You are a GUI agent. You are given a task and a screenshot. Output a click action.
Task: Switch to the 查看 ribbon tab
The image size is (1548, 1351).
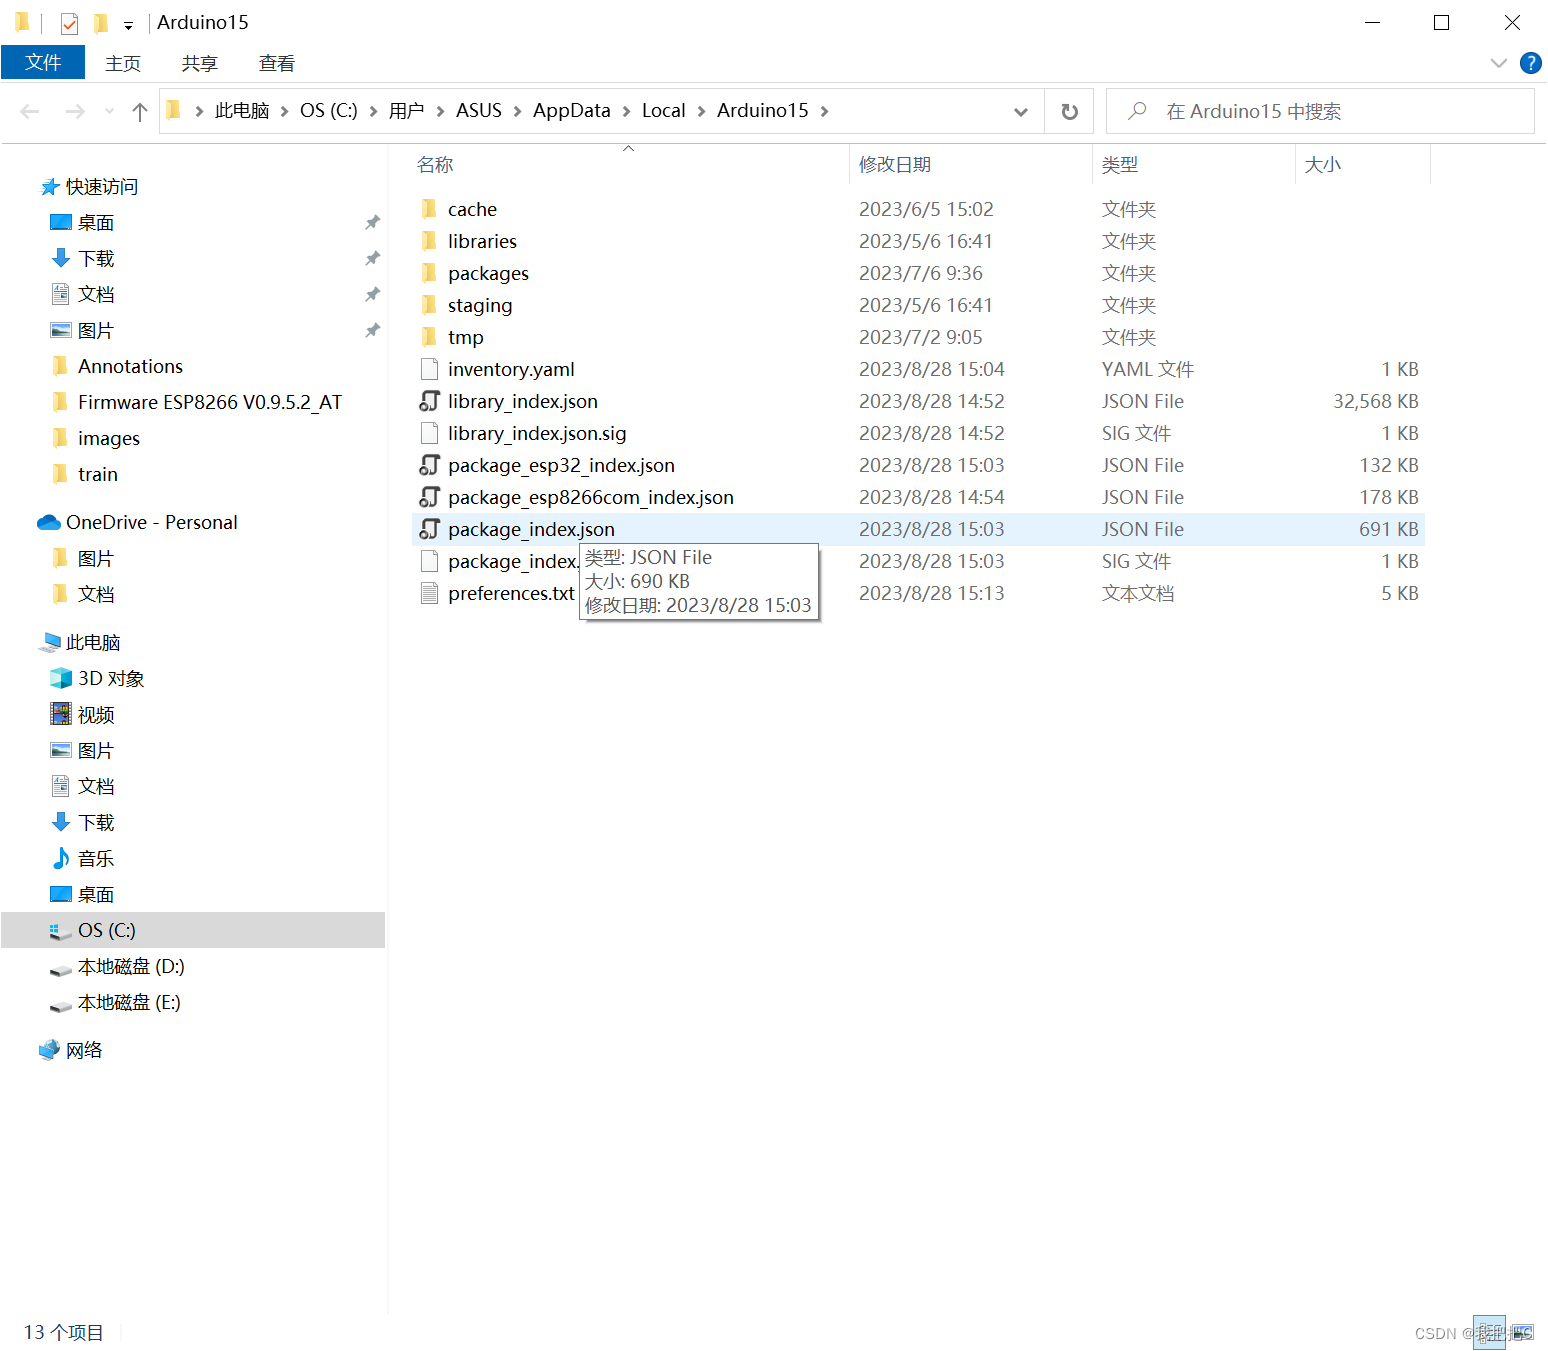tap(277, 63)
